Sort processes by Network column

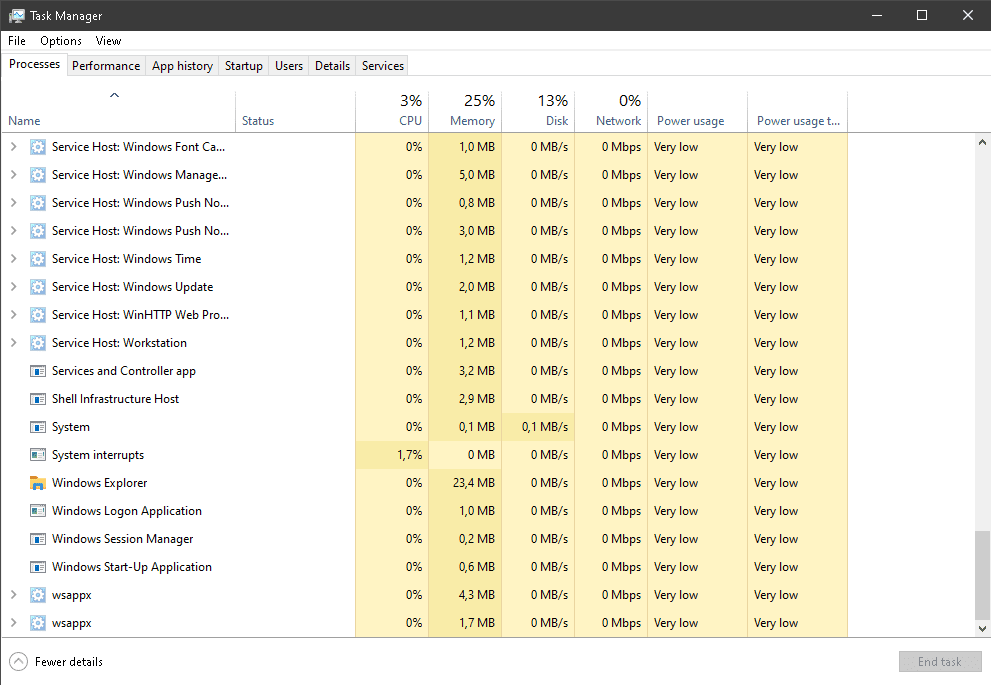point(611,111)
